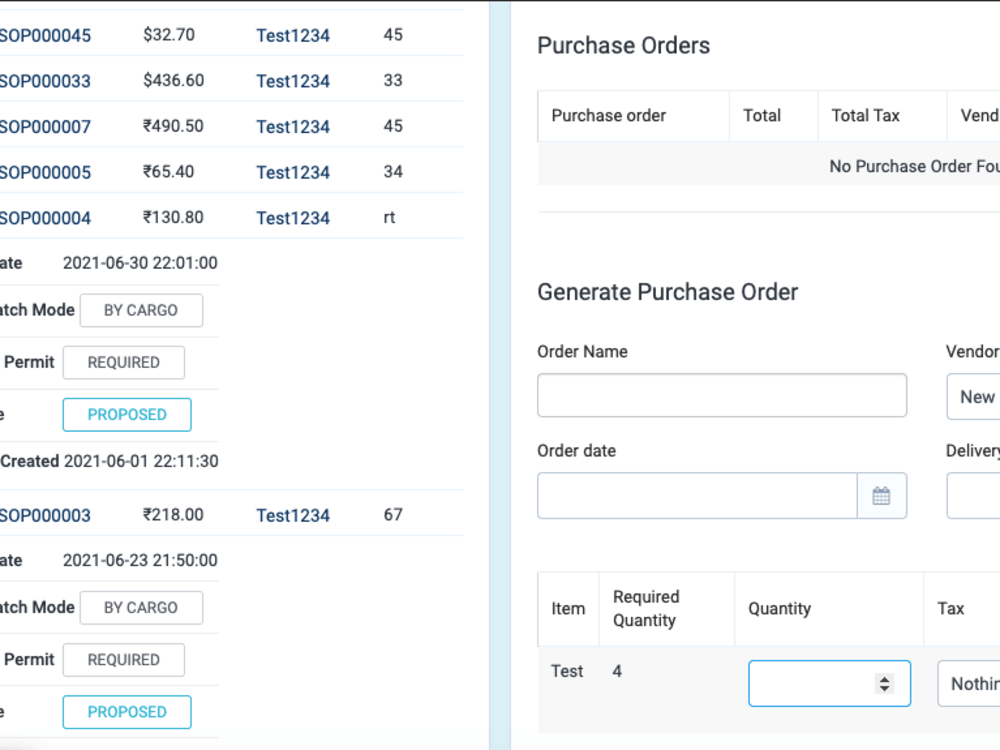Screen dimensions: 1000x750
Task: Click value 33 in SOP000033 row
Action: [x=393, y=80]
